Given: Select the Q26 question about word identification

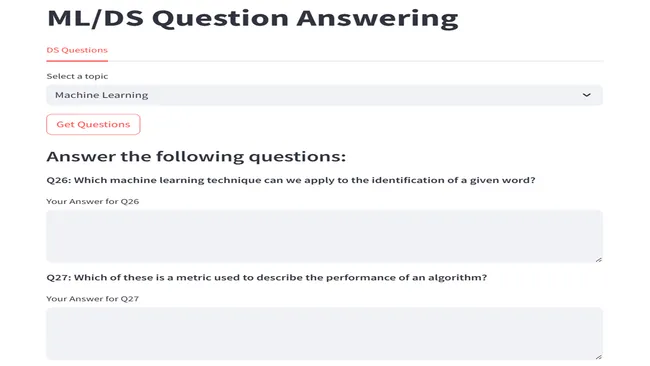Looking at the screenshot, I should tap(291, 180).
